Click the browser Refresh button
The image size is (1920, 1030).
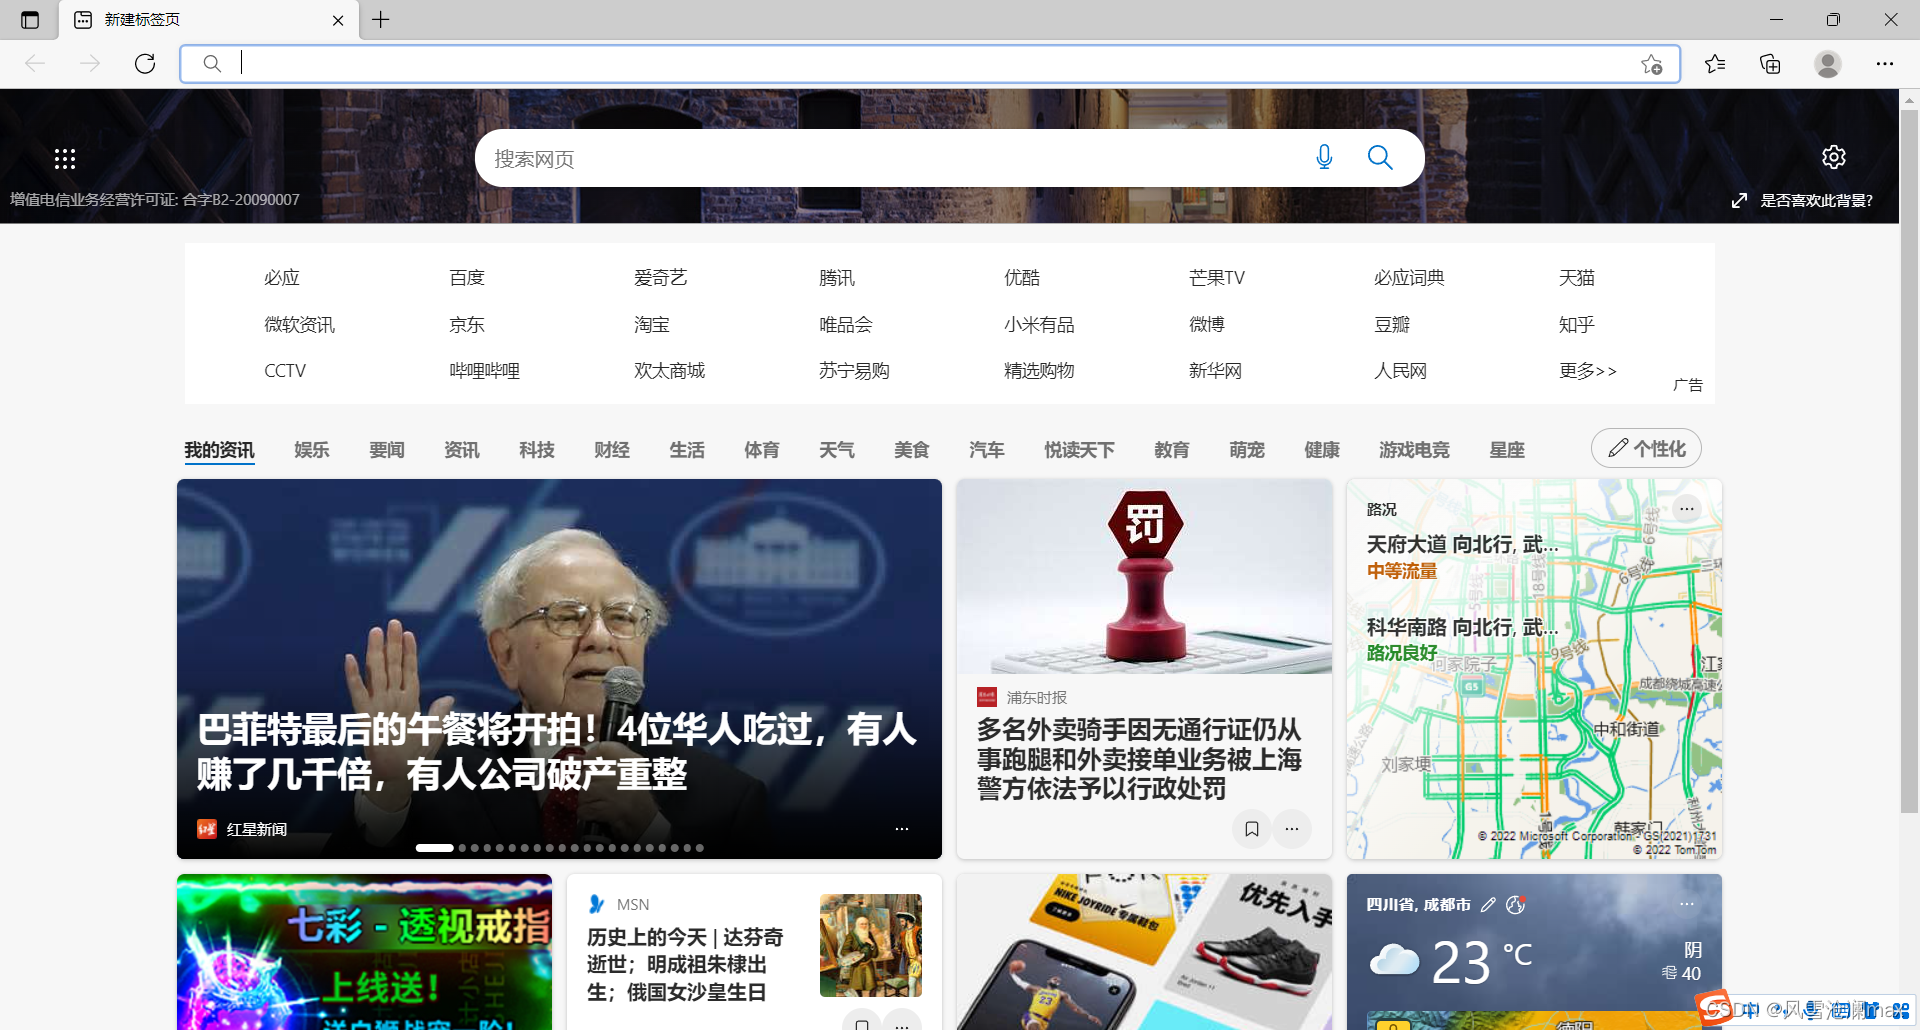click(x=145, y=64)
